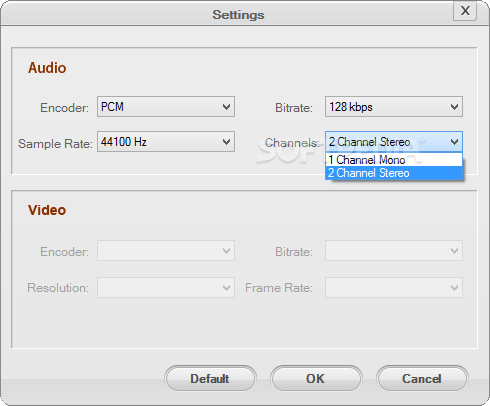Click the Default button
Viewport: 490px width, 406px height.
click(210, 378)
